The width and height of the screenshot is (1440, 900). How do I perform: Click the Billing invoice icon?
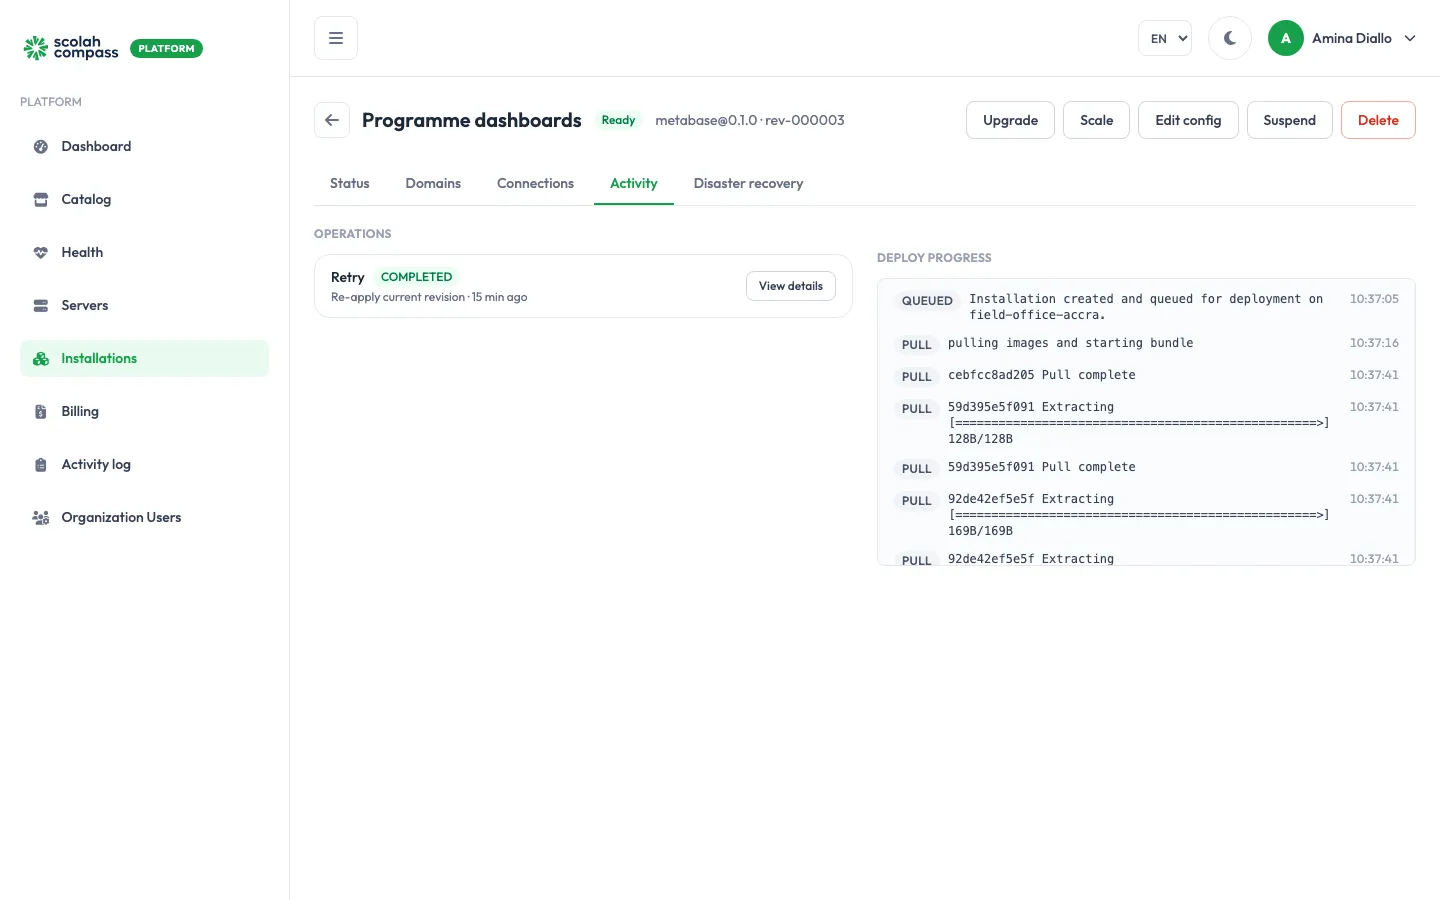click(41, 412)
